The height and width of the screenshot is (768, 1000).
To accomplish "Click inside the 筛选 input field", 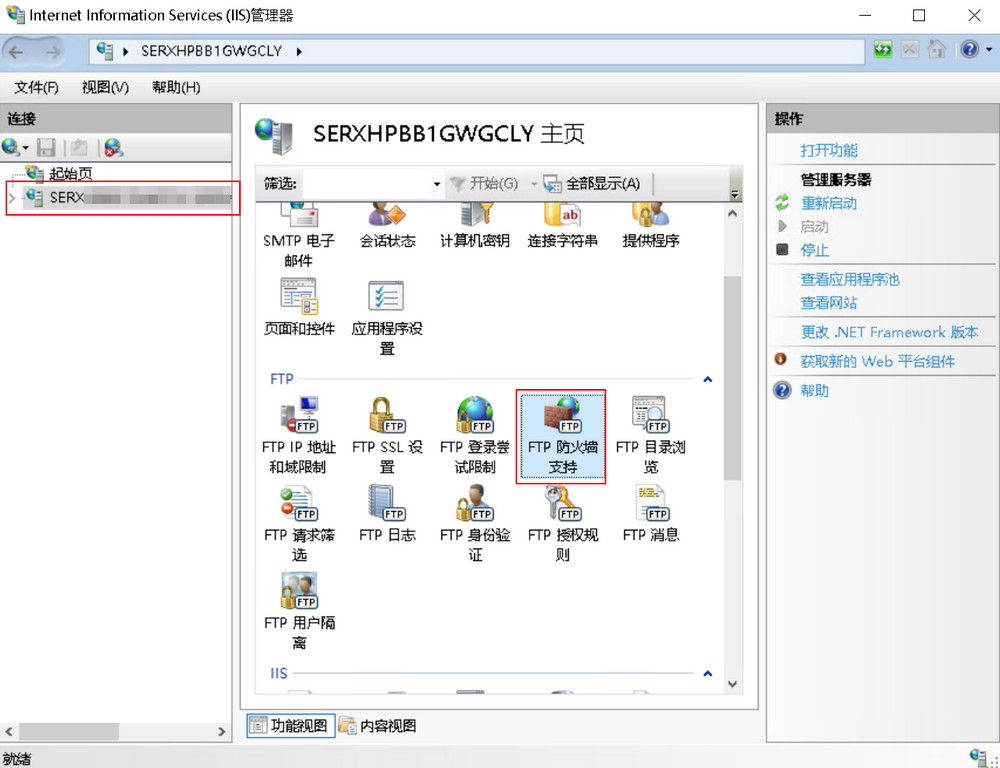I will tap(366, 184).
